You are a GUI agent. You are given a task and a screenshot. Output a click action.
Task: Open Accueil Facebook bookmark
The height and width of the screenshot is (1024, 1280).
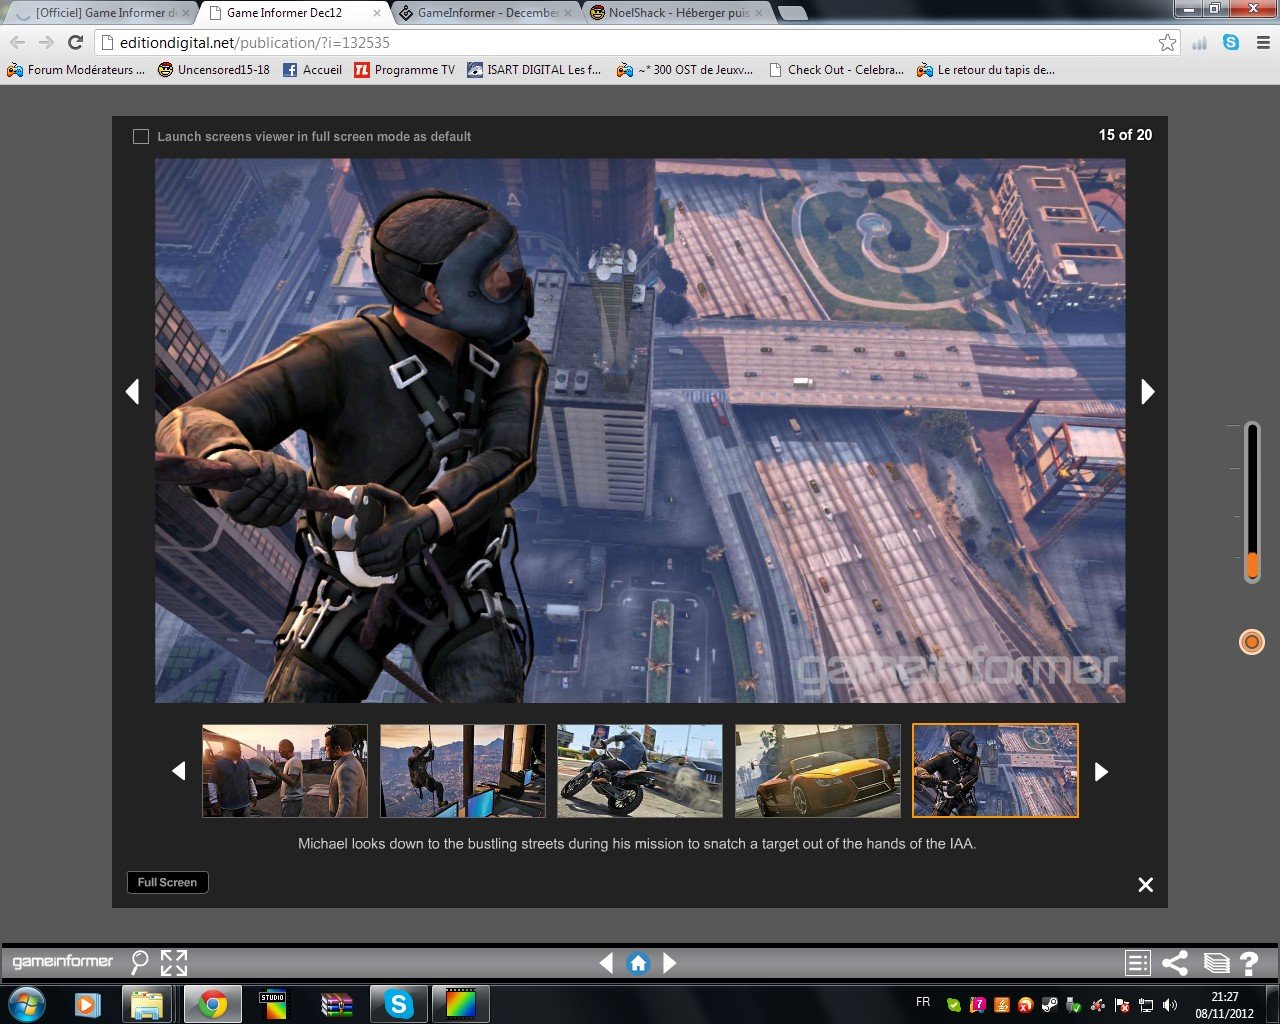coord(312,70)
